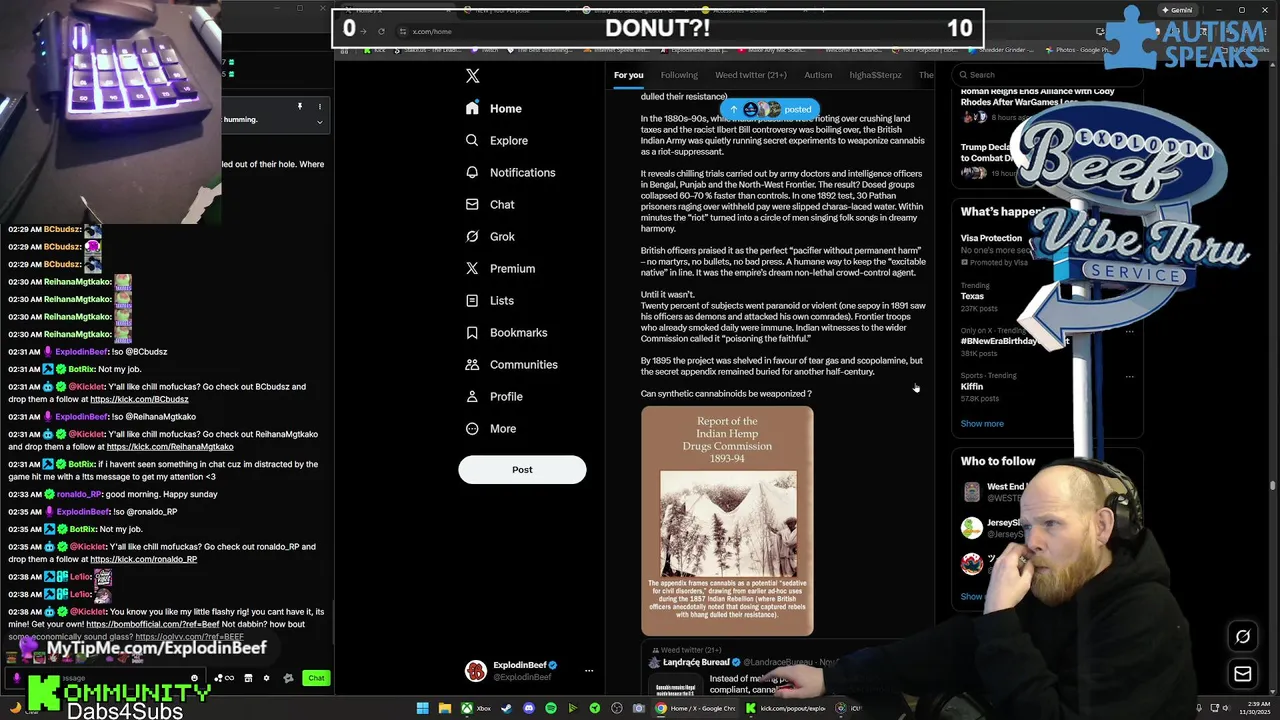Open kick.com popout taskbar window
1280x720 pixels.
785,708
